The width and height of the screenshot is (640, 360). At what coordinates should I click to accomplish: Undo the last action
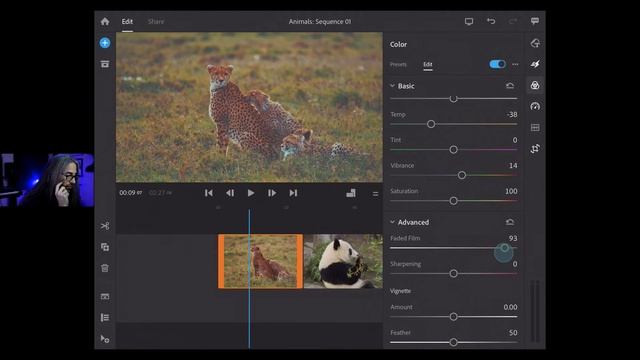[x=491, y=21]
